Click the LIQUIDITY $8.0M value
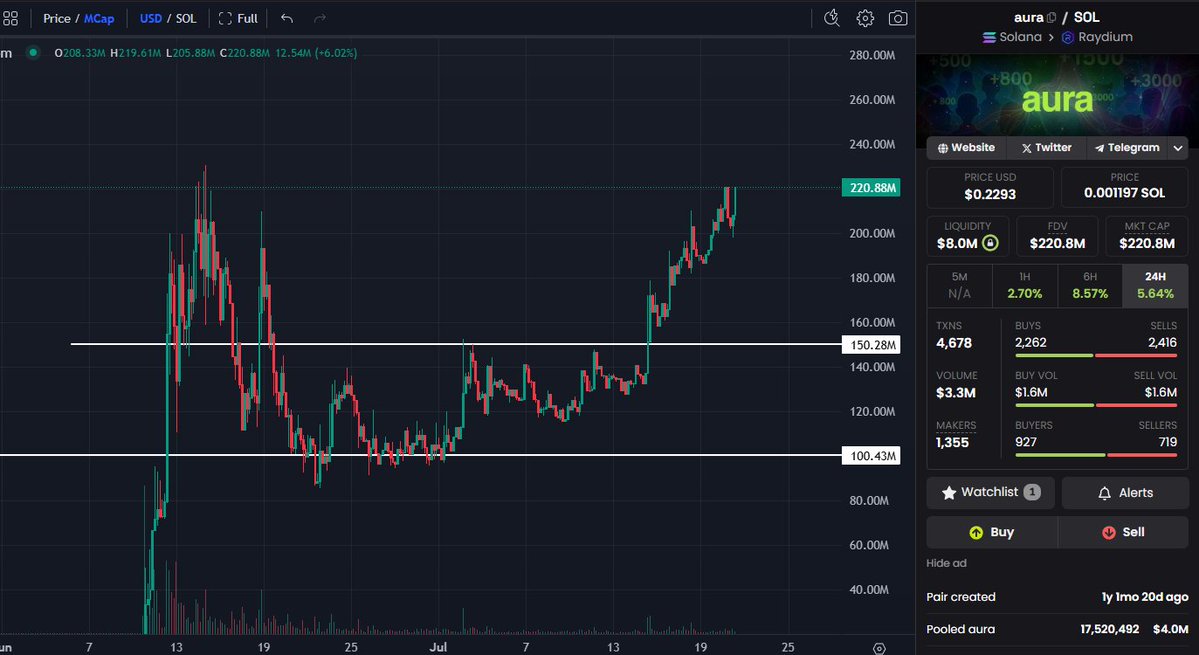The image size is (1199, 655). [957, 244]
